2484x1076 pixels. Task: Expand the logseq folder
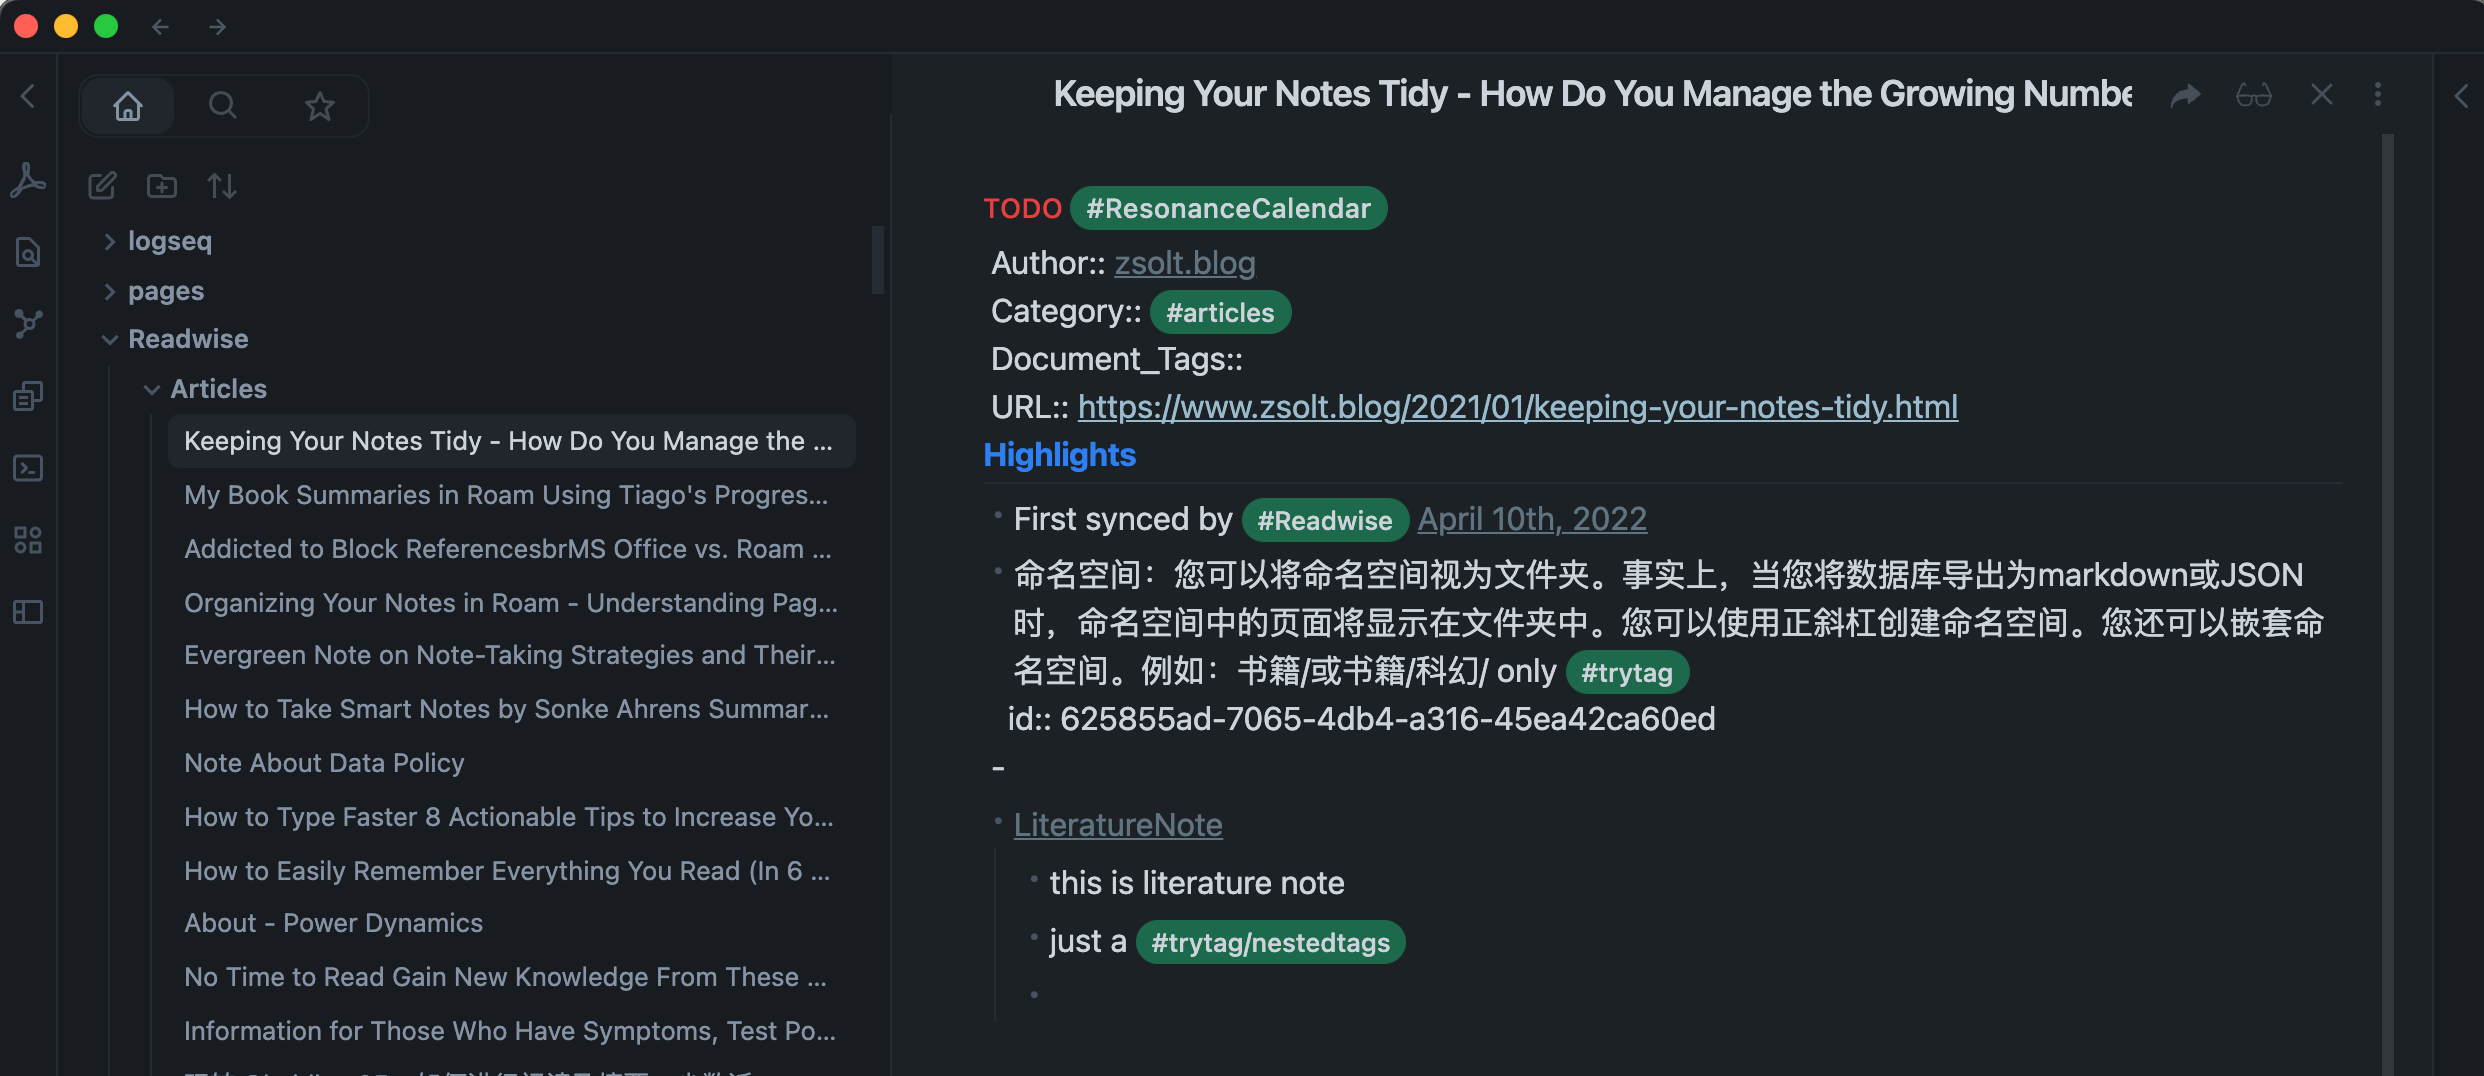coord(108,240)
